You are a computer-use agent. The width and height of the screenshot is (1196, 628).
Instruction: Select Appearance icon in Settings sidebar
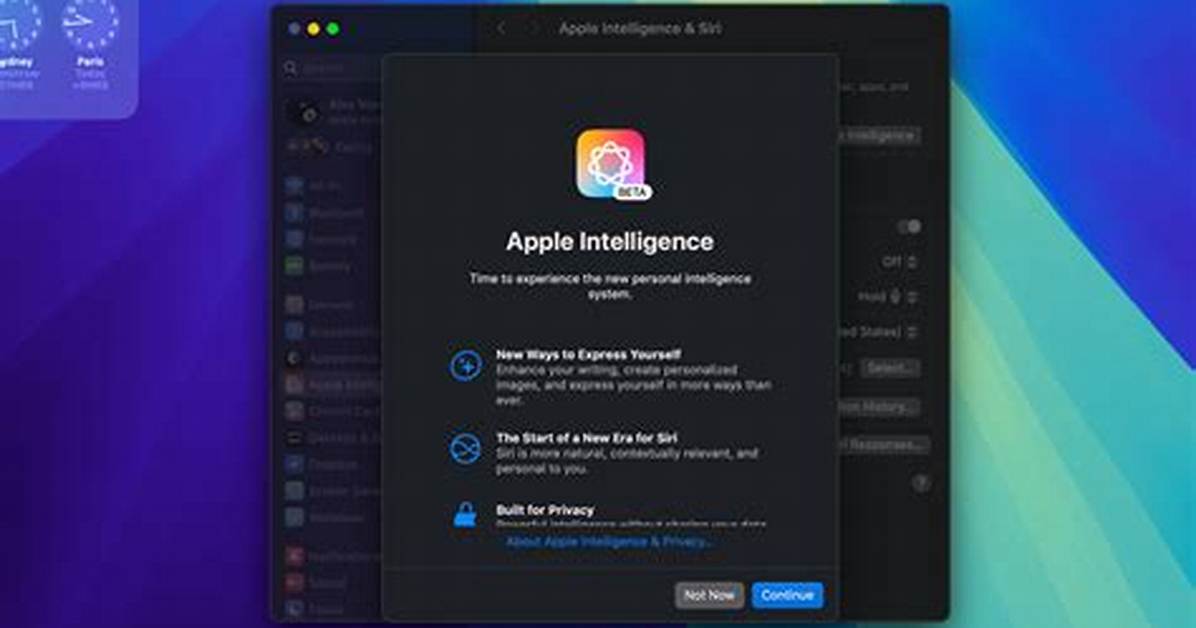pyautogui.click(x=294, y=358)
